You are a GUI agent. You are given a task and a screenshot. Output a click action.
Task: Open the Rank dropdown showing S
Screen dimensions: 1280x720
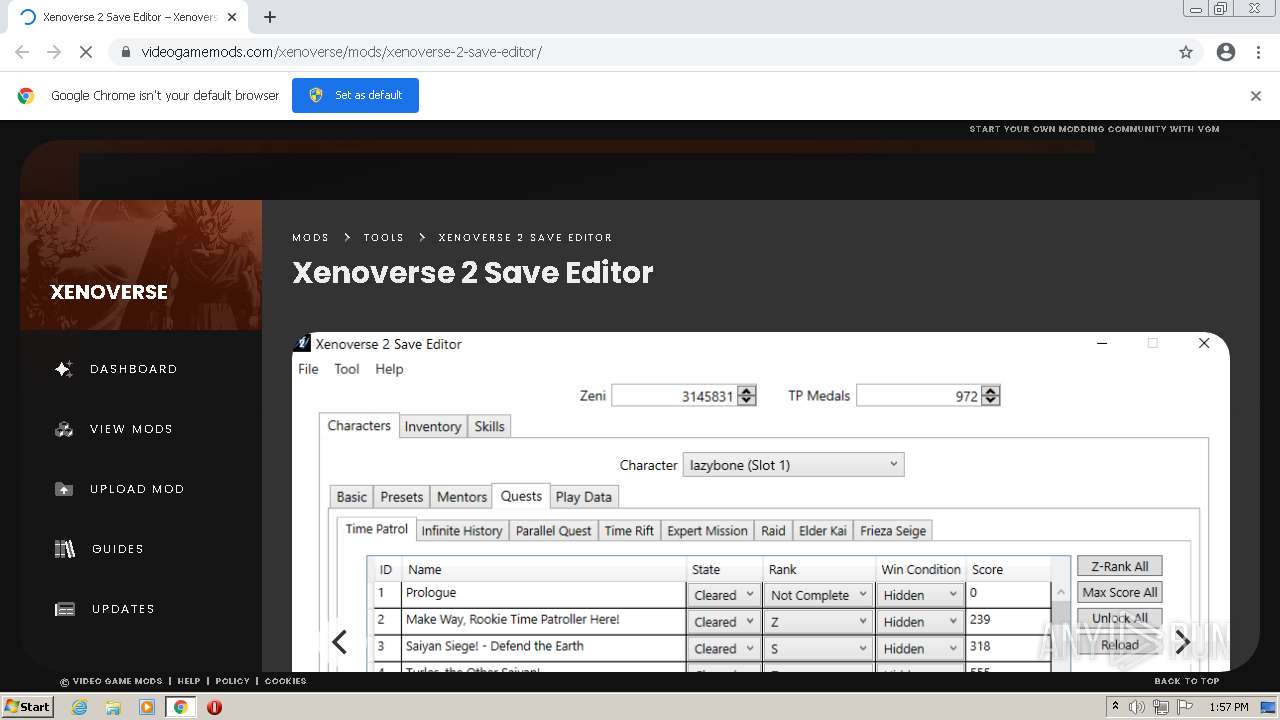[819, 649]
